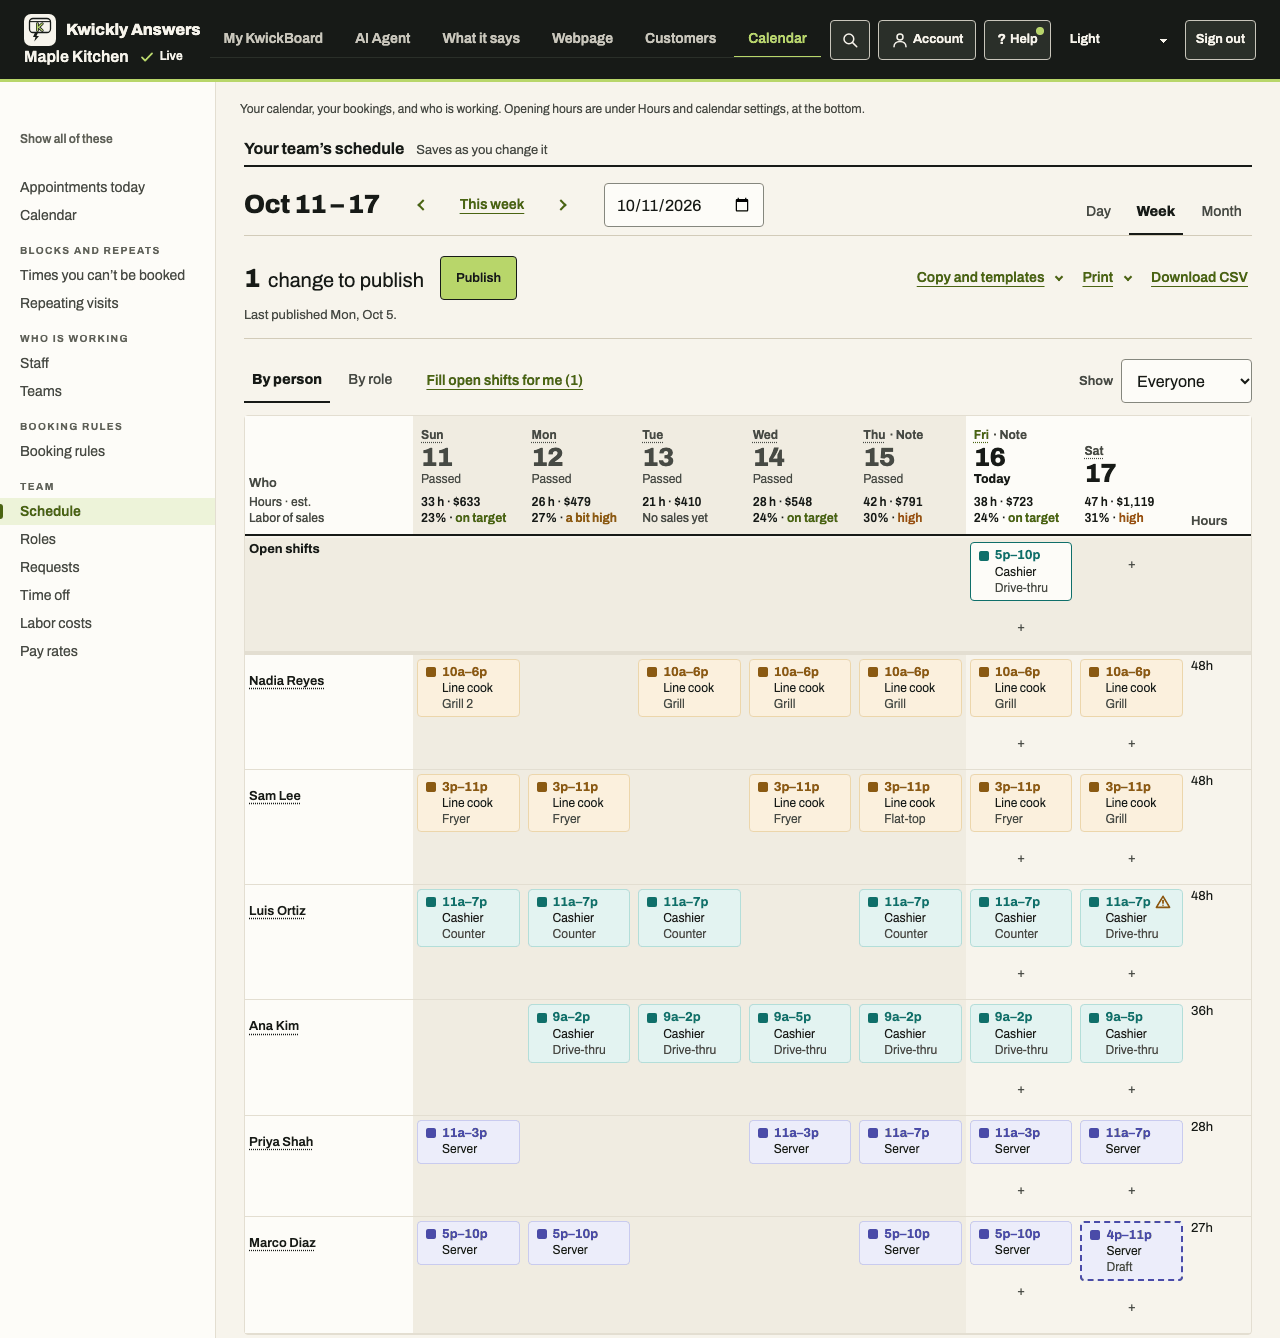Switch to Month view tab
The image size is (1280, 1338).
tap(1221, 212)
